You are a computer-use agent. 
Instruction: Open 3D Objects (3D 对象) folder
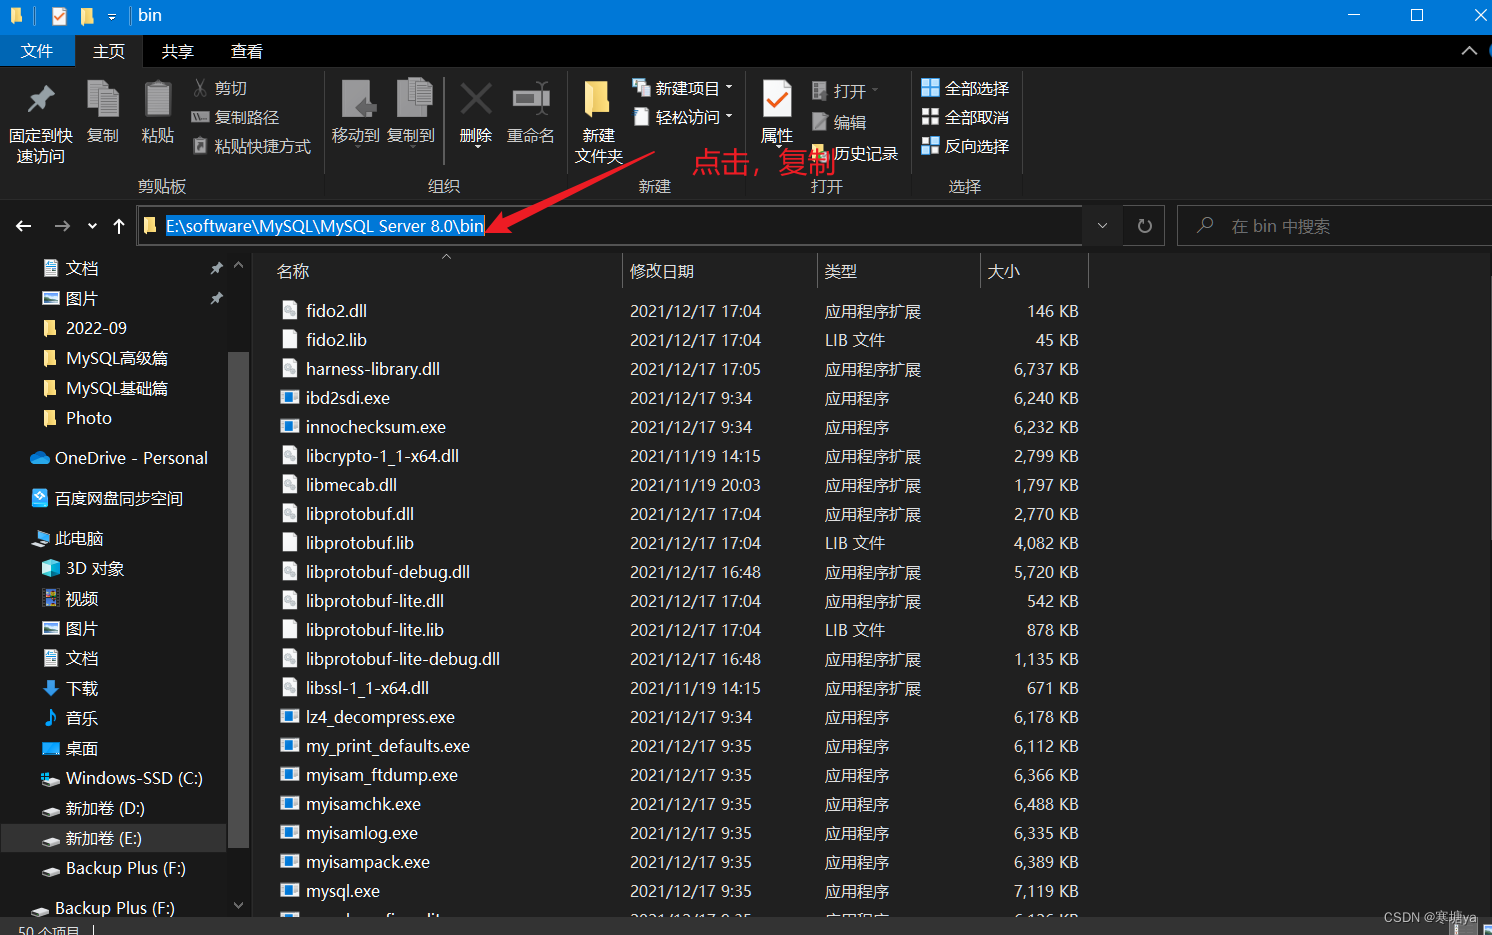coord(84,568)
